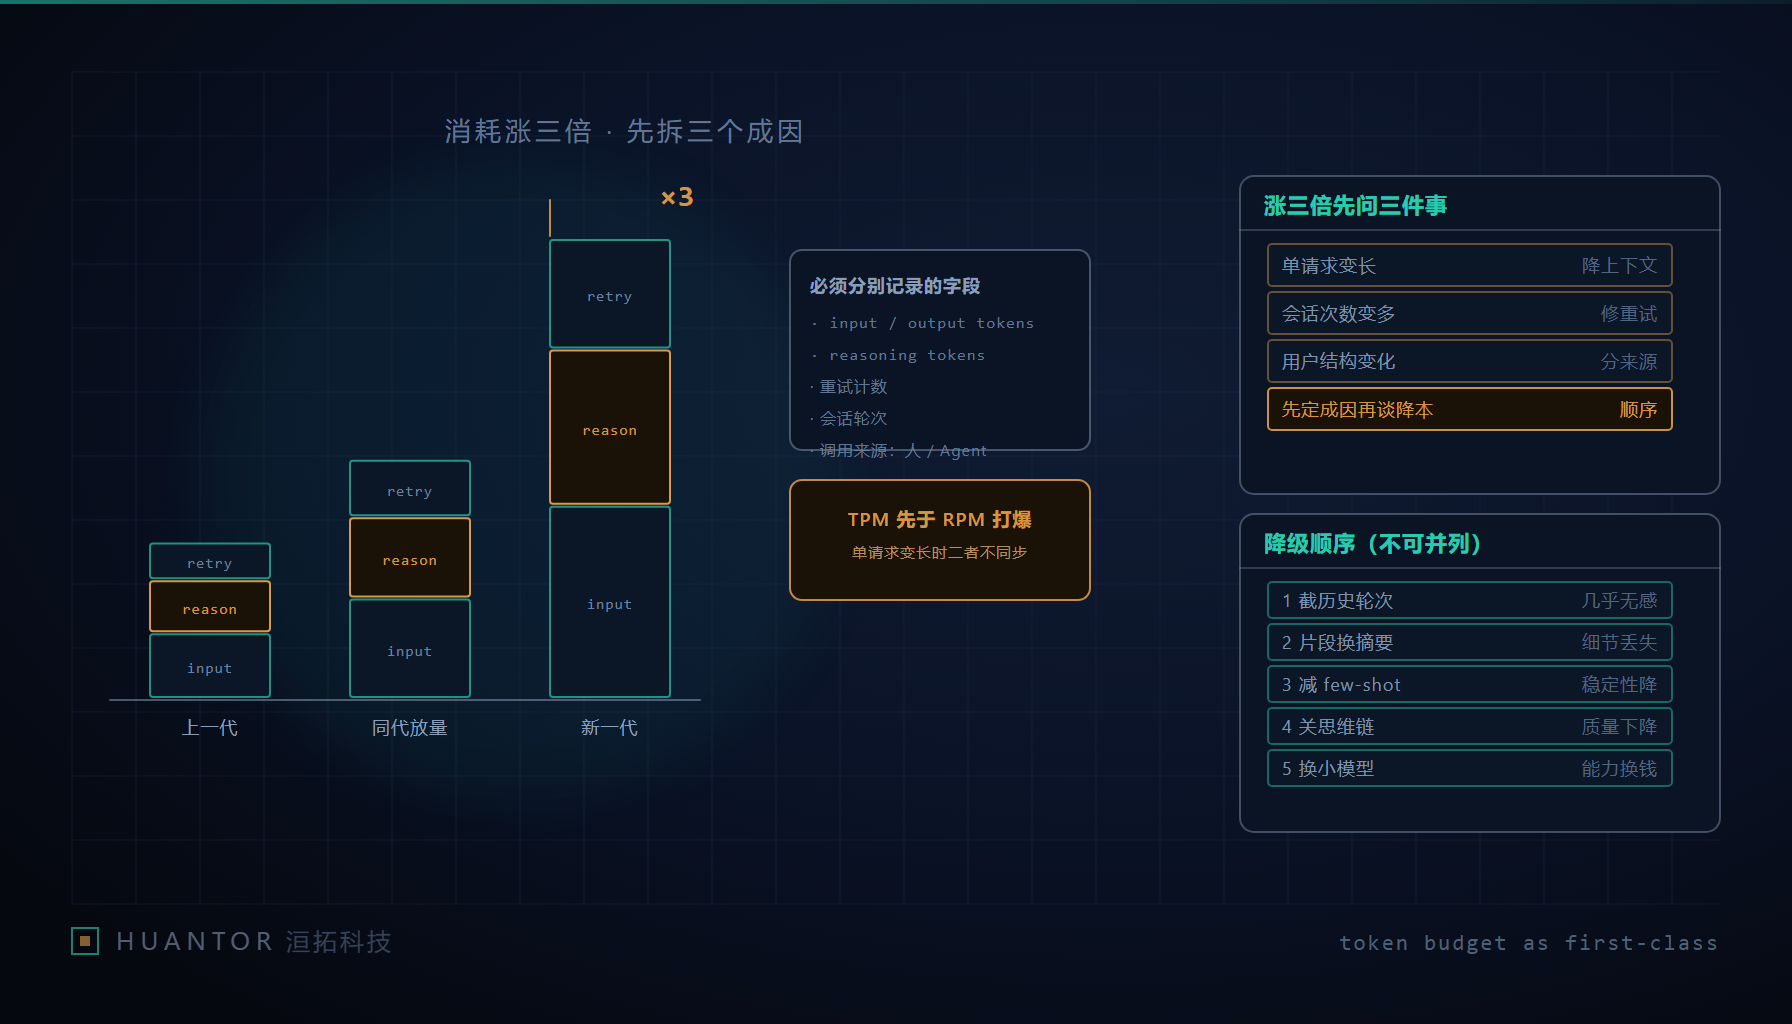Select the slide title 消耗涨三倍 · 先拆三个成因

(x=624, y=131)
